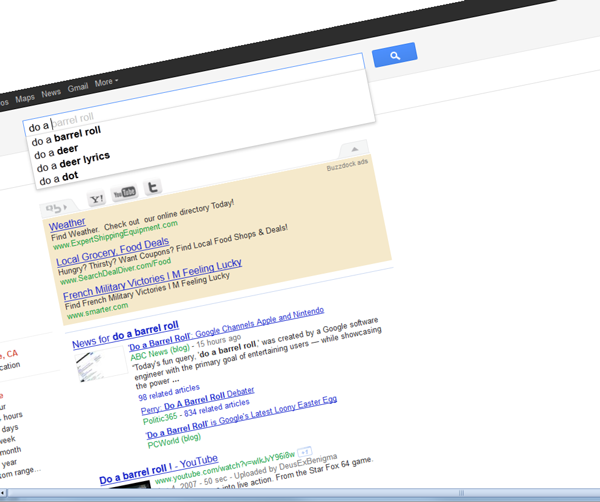Screen dimensions: 600x502
Task: Open 'Google's Latest Loony Easter Egg' article
Action: (x=241, y=418)
